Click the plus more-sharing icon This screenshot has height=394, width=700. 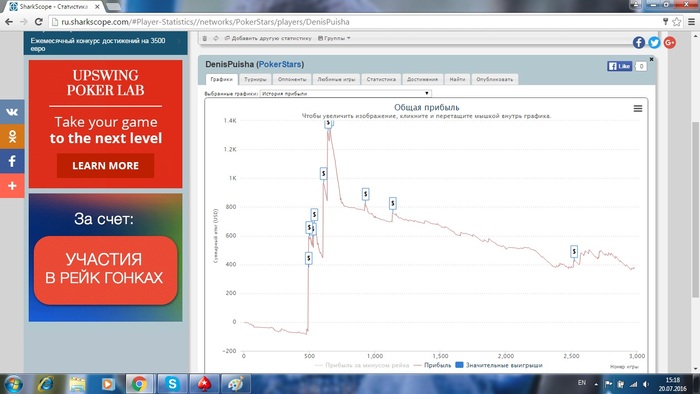pyautogui.click(x=12, y=185)
